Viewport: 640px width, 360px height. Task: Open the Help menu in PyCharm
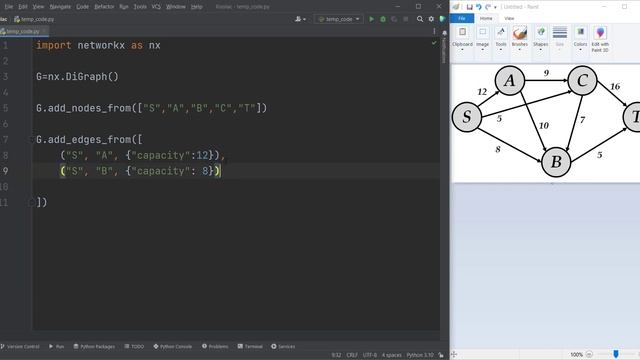pos(196,7)
